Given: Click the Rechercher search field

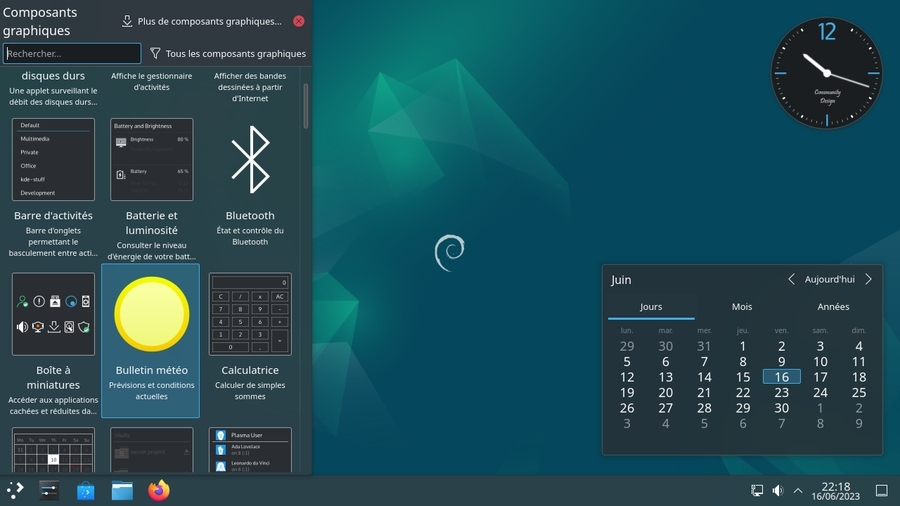Looking at the screenshot, I should [72, 53].
